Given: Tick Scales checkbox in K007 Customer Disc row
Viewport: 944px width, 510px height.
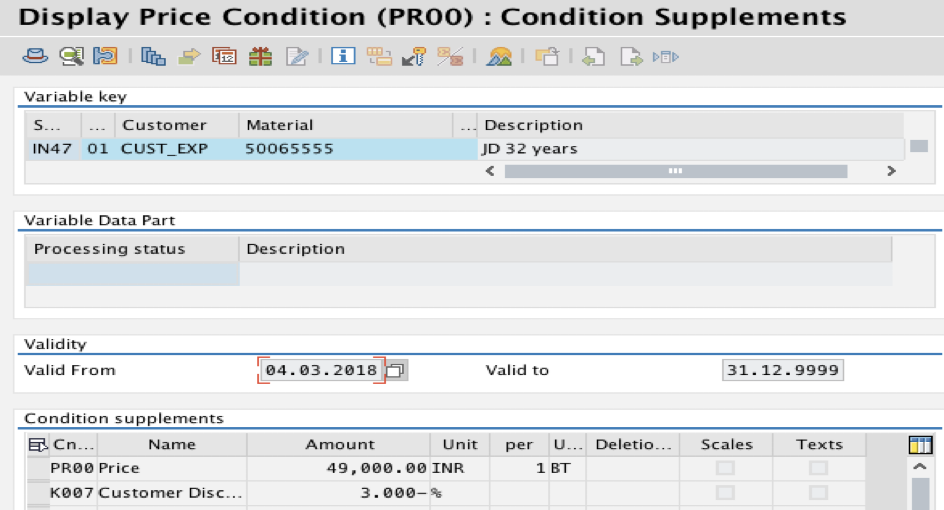Looking at the screenshot, I should [x=725, y=493].
